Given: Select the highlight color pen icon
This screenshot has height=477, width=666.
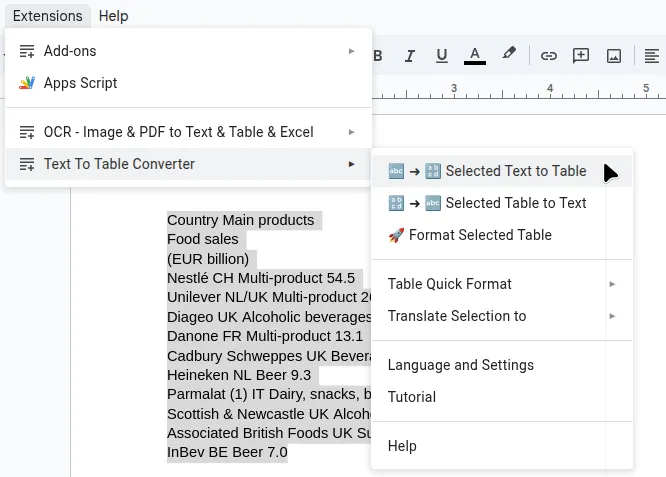Looking at the screenshot, I should tap(509, 55).
